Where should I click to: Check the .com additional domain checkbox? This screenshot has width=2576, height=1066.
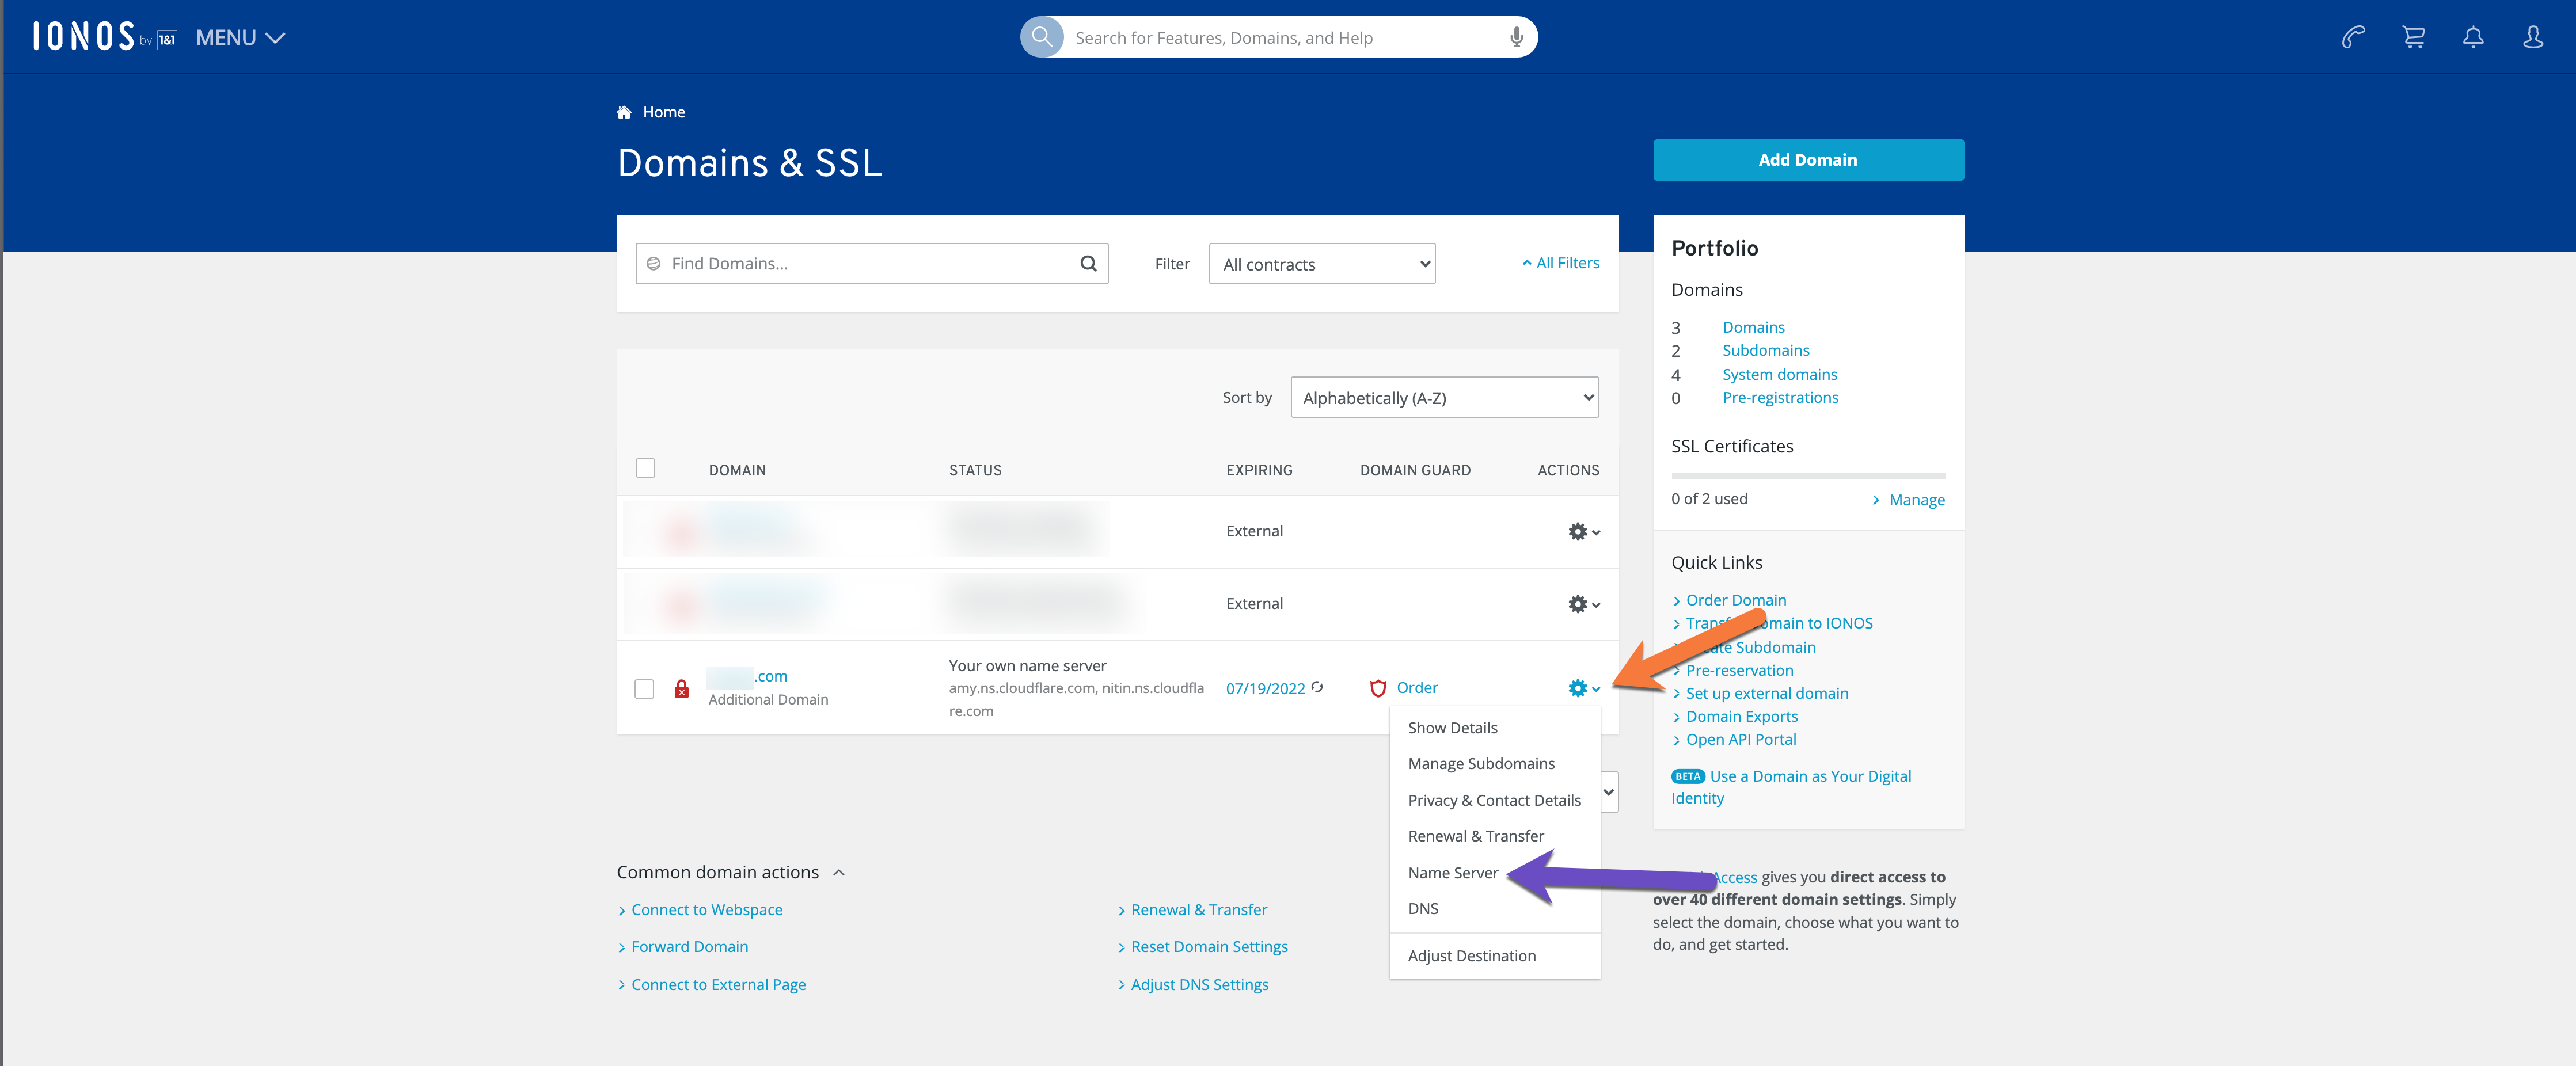(644, 689)
